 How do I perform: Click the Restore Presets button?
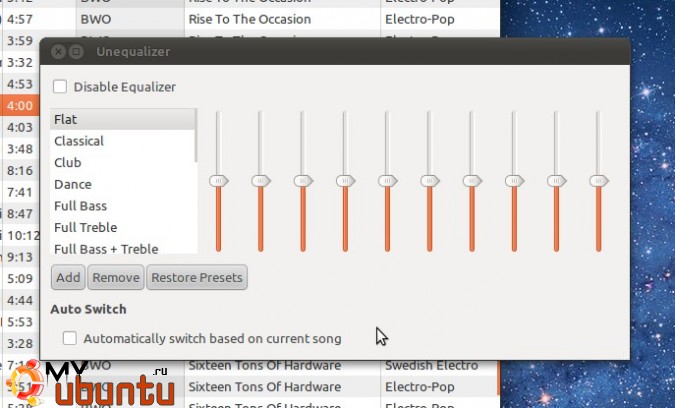coord(196,277)
